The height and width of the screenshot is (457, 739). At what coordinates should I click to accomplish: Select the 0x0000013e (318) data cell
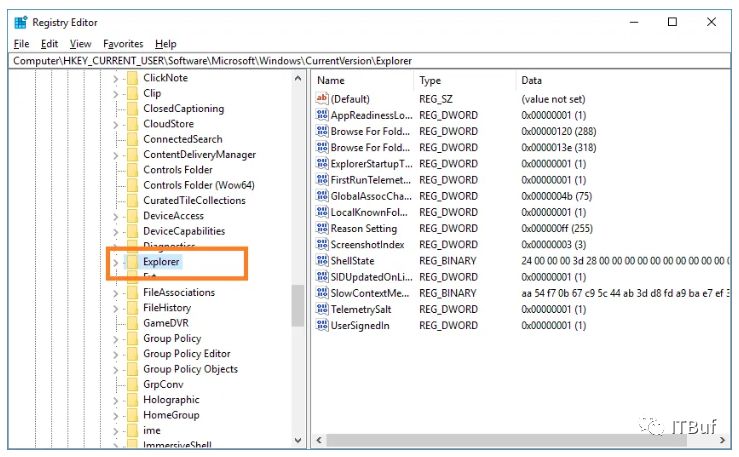pyautogui.click(x=558, y=147)
